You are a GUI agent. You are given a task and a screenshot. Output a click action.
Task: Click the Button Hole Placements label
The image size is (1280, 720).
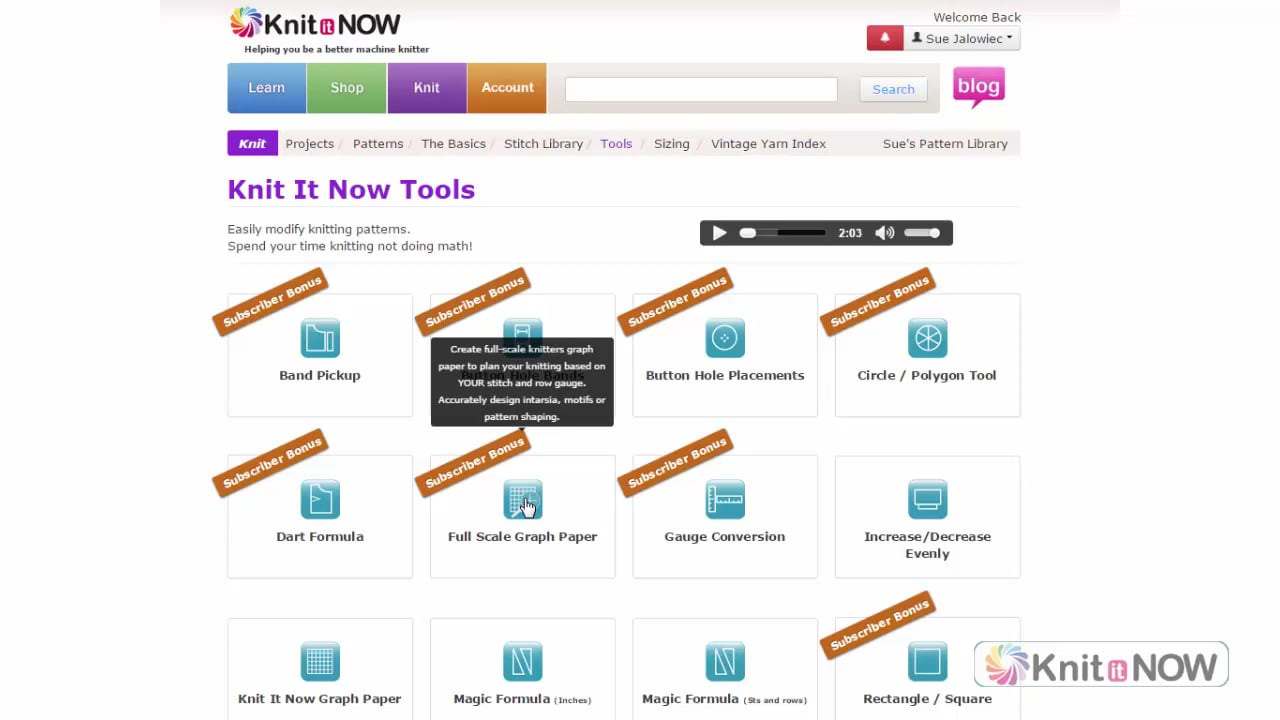725,375
